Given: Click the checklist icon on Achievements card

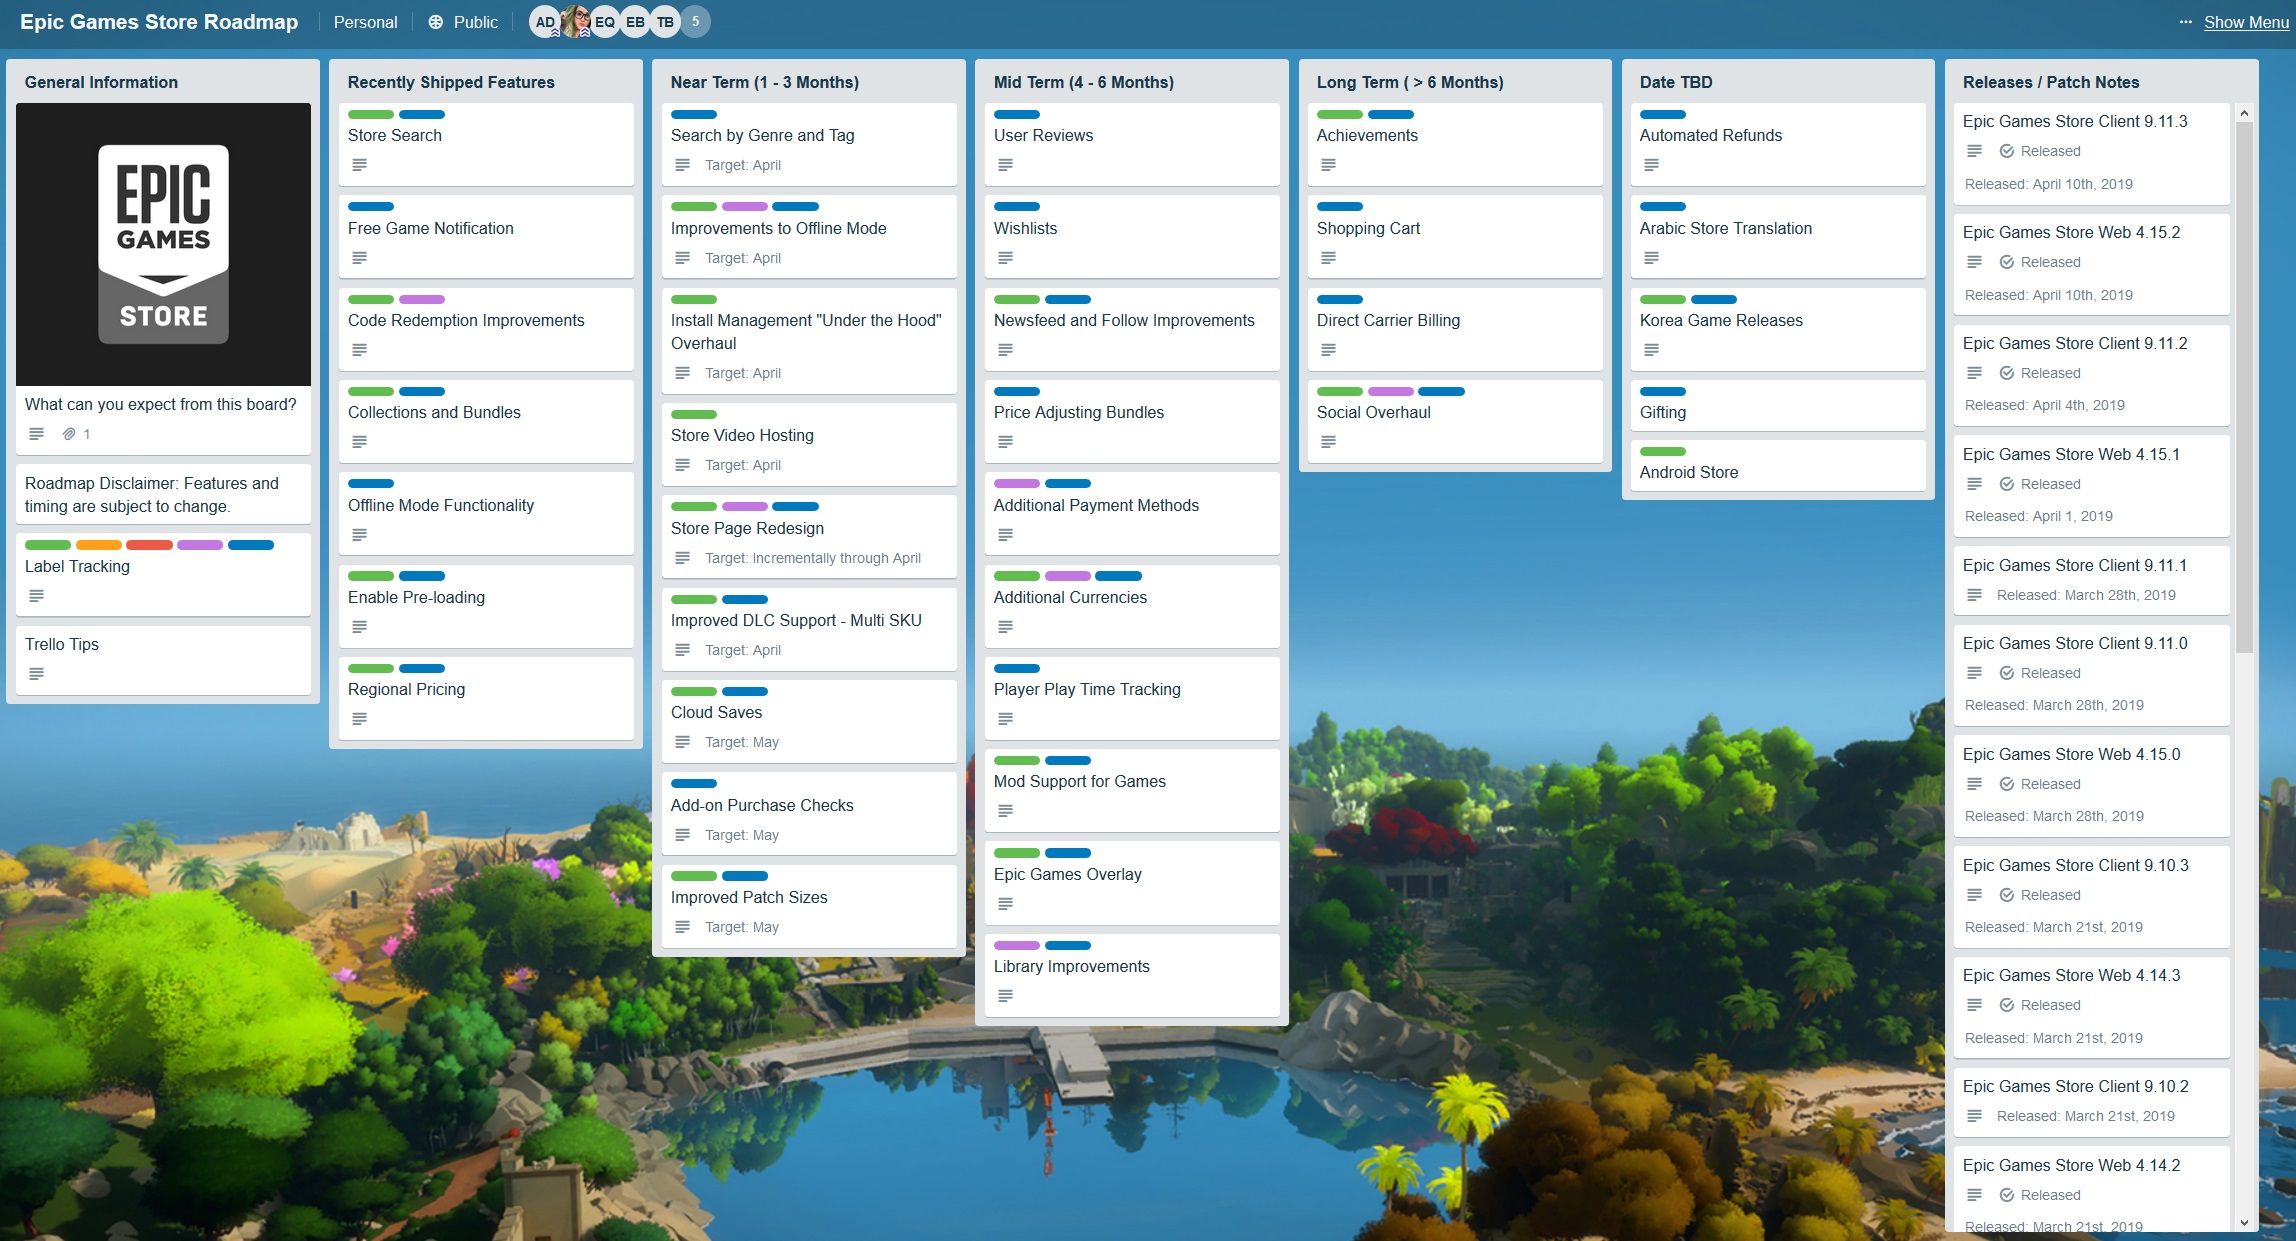Looking at the screenshot, I should click(1326, 165).
